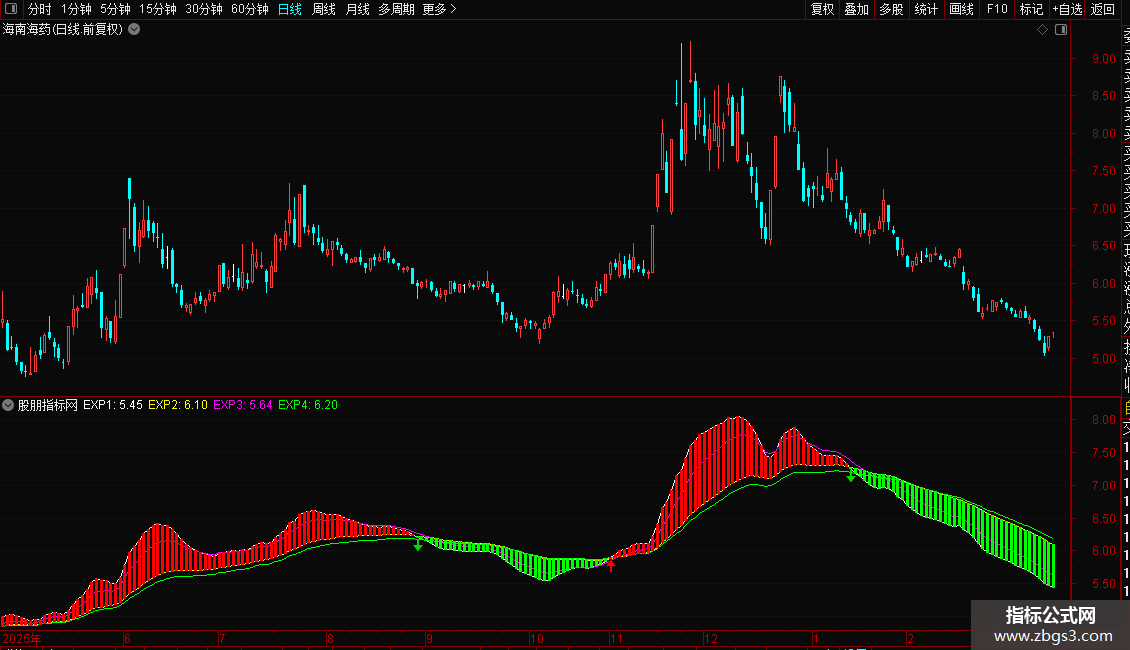Open the 多周期 multi-period view
This screenshot has width=1130, height=650.
click(396, 9)
